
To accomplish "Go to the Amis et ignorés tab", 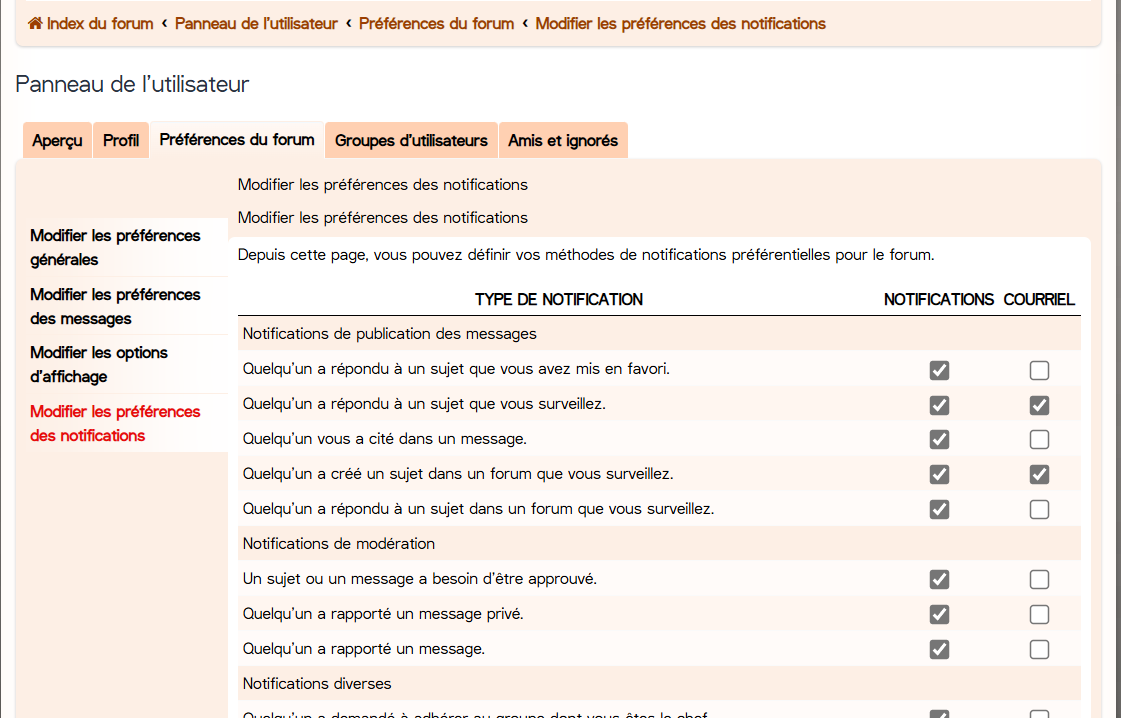I will tap(563, 141).
